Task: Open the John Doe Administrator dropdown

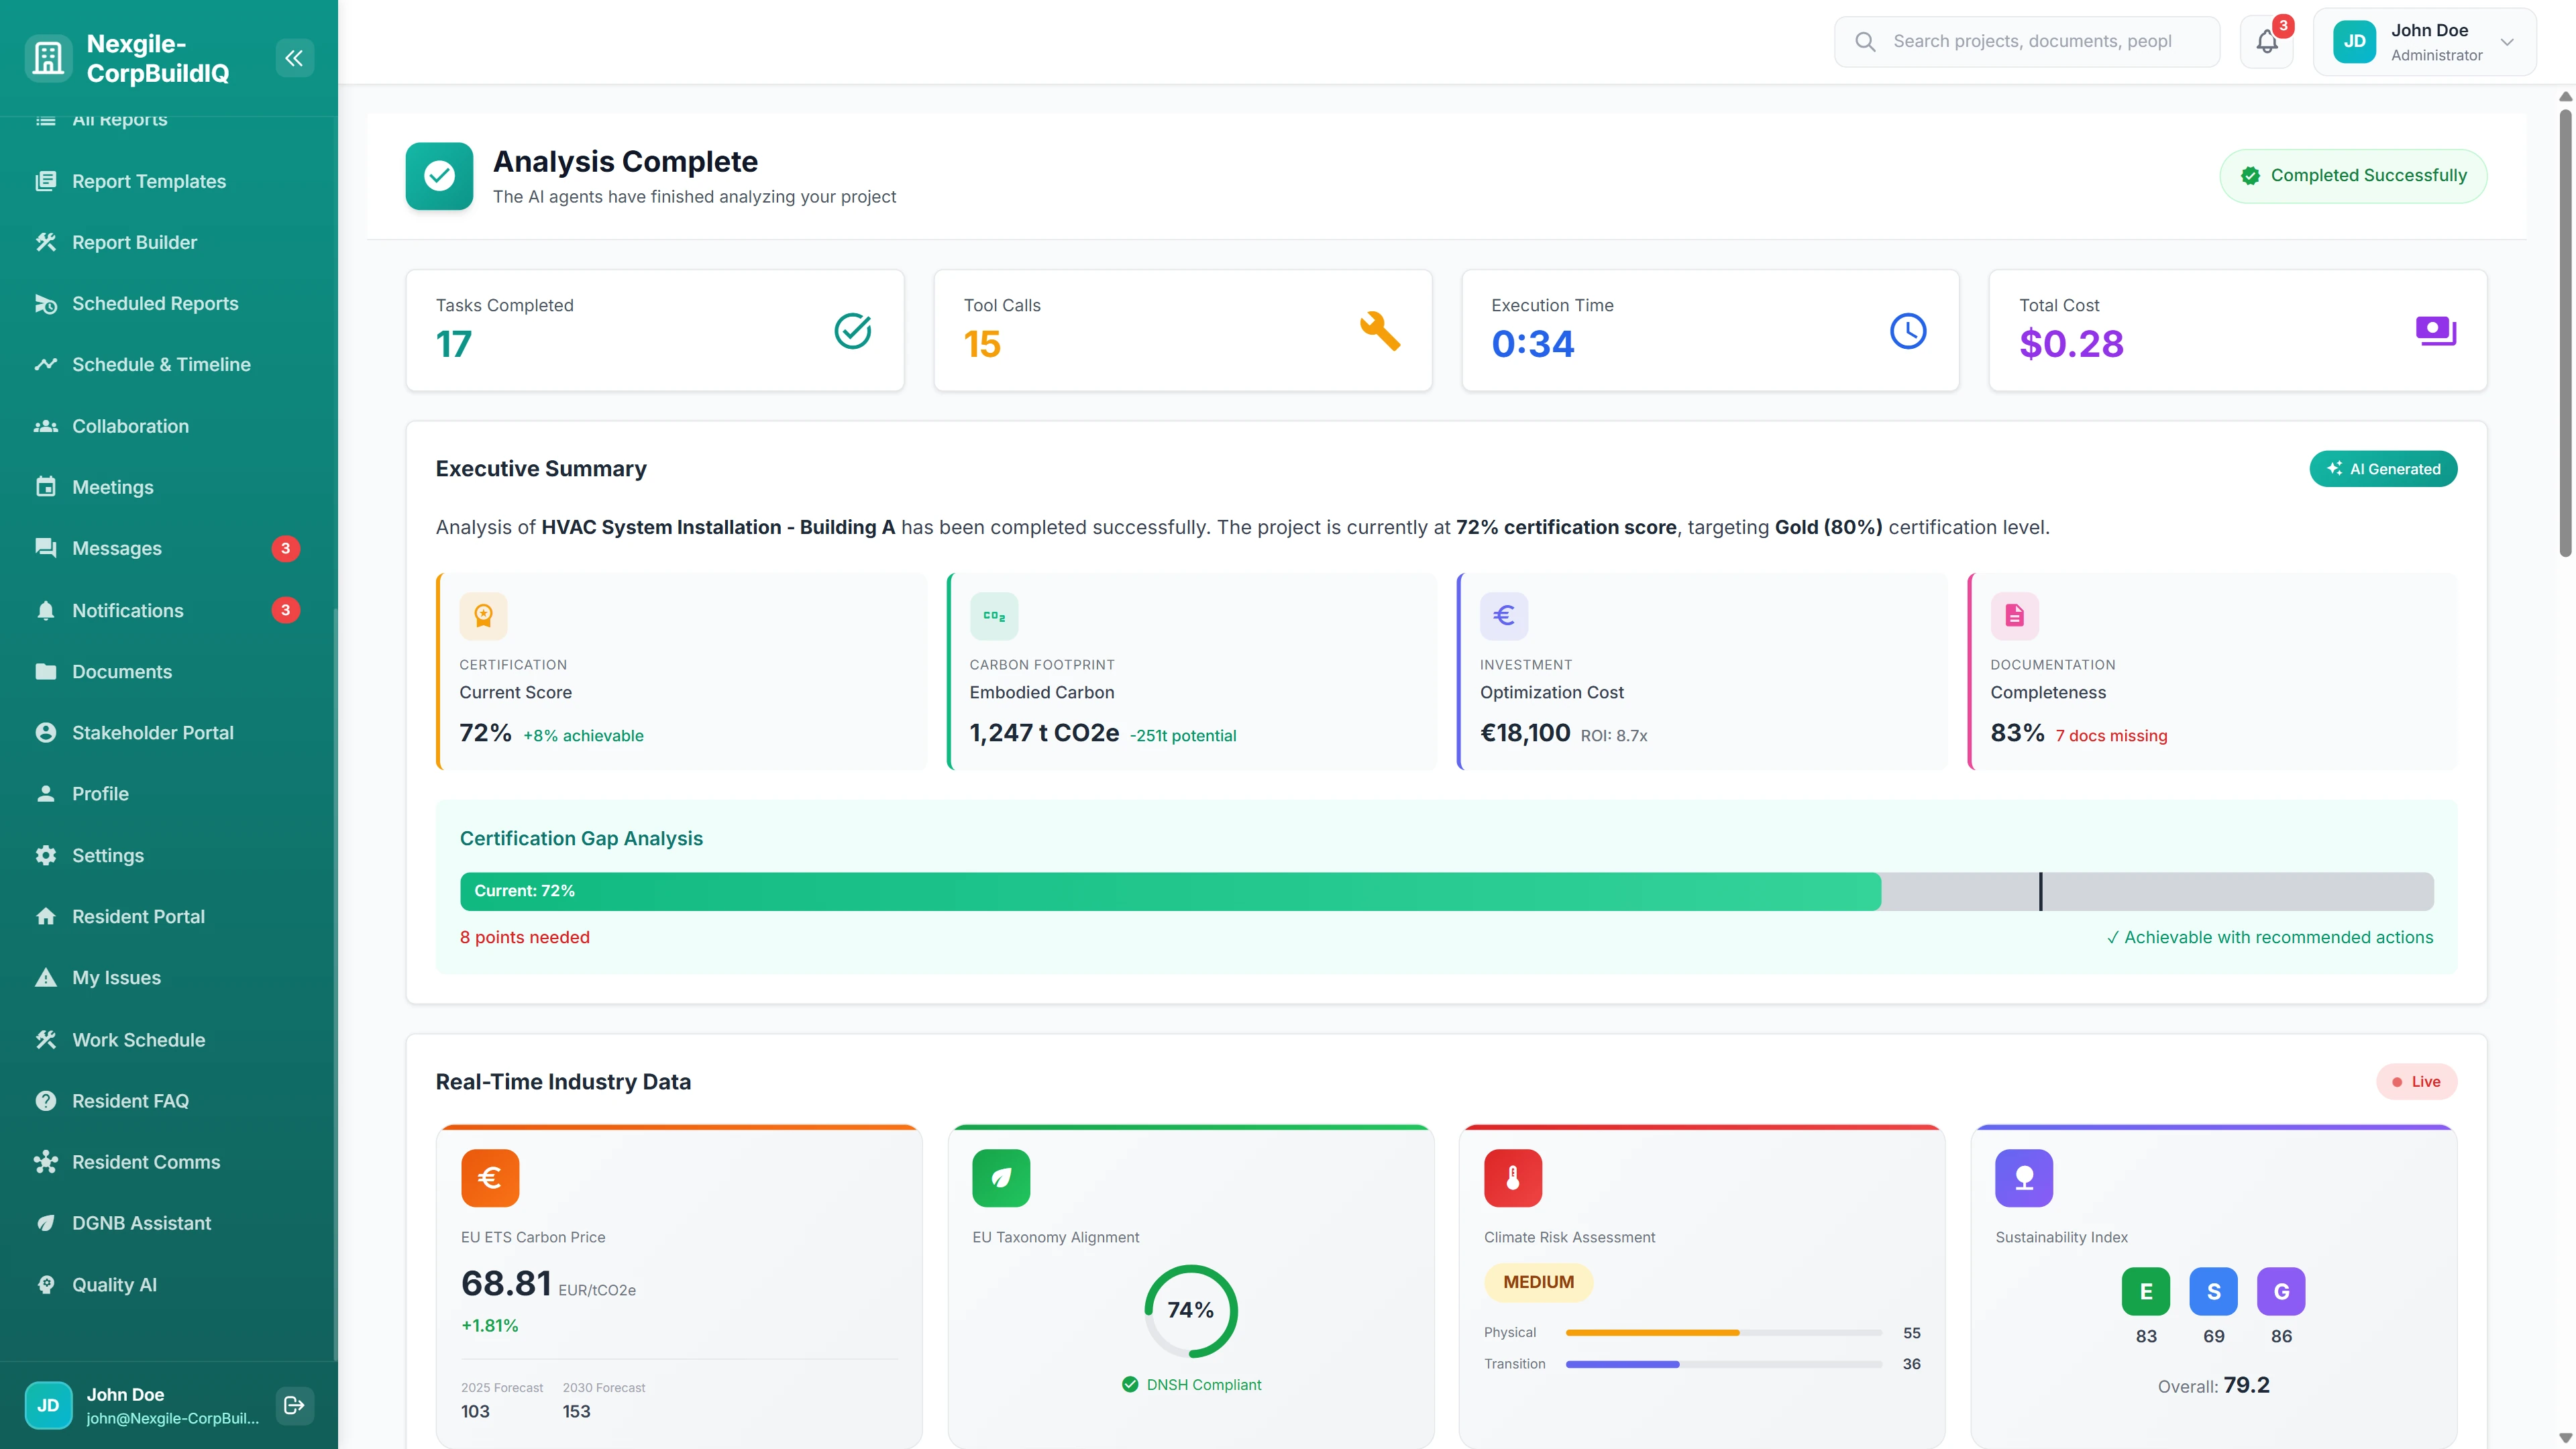Action: coord(2424,42)
